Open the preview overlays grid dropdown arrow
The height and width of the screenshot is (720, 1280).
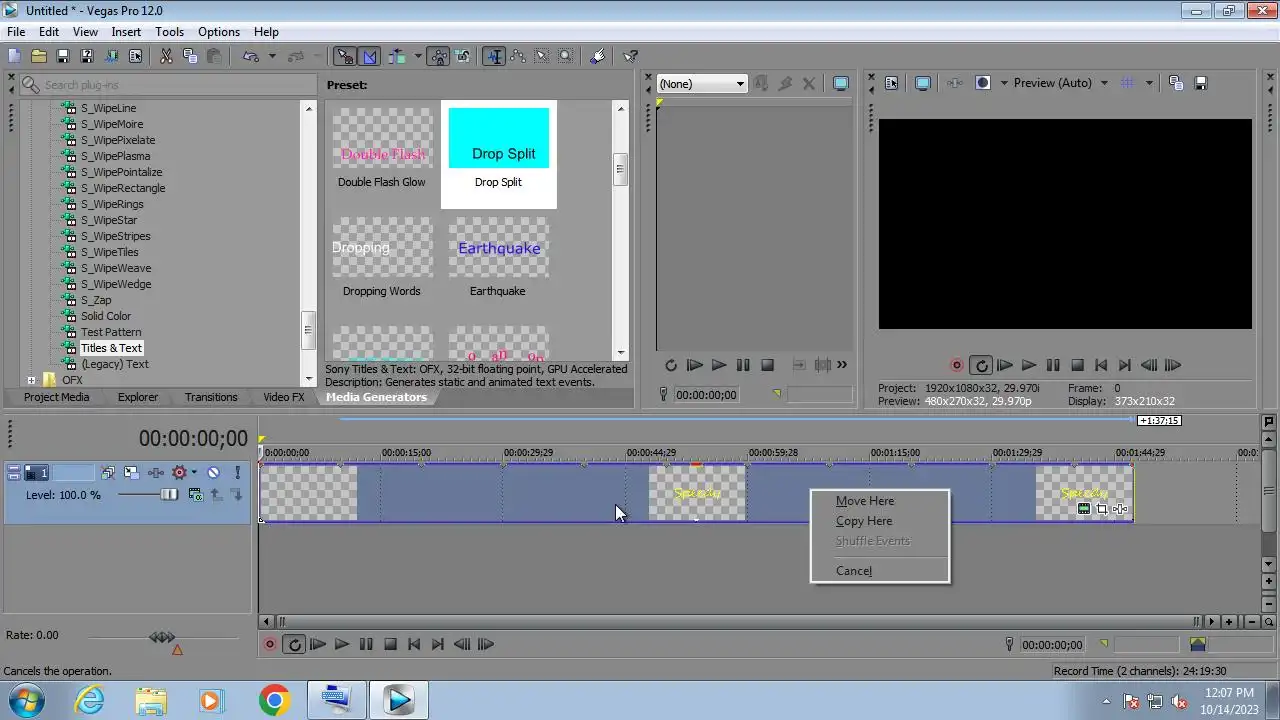1149,83
